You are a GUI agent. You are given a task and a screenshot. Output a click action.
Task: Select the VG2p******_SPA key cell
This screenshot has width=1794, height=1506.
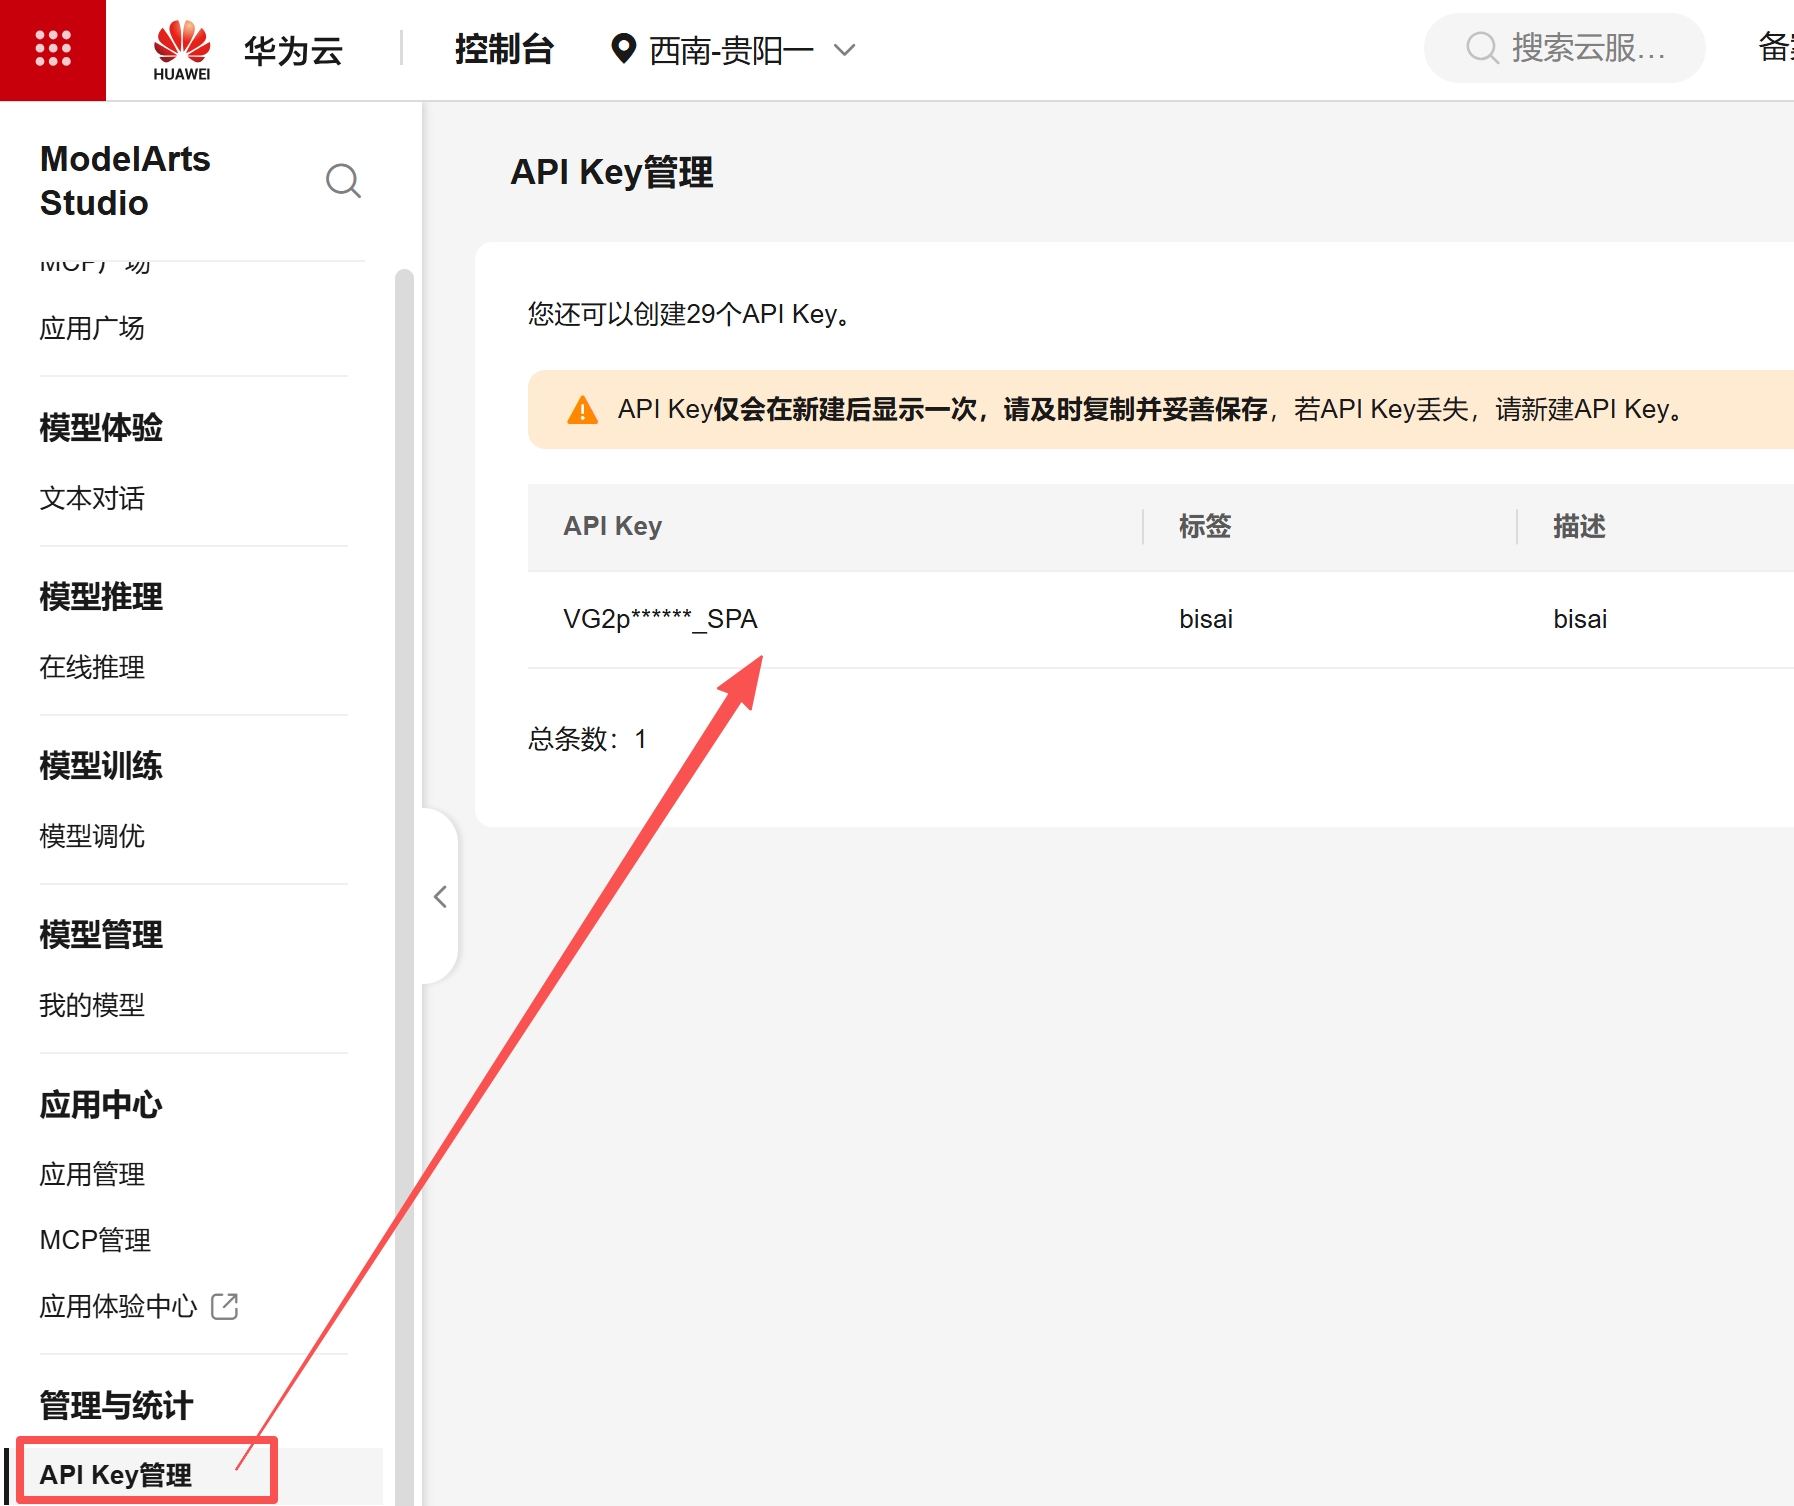(660, 619)
